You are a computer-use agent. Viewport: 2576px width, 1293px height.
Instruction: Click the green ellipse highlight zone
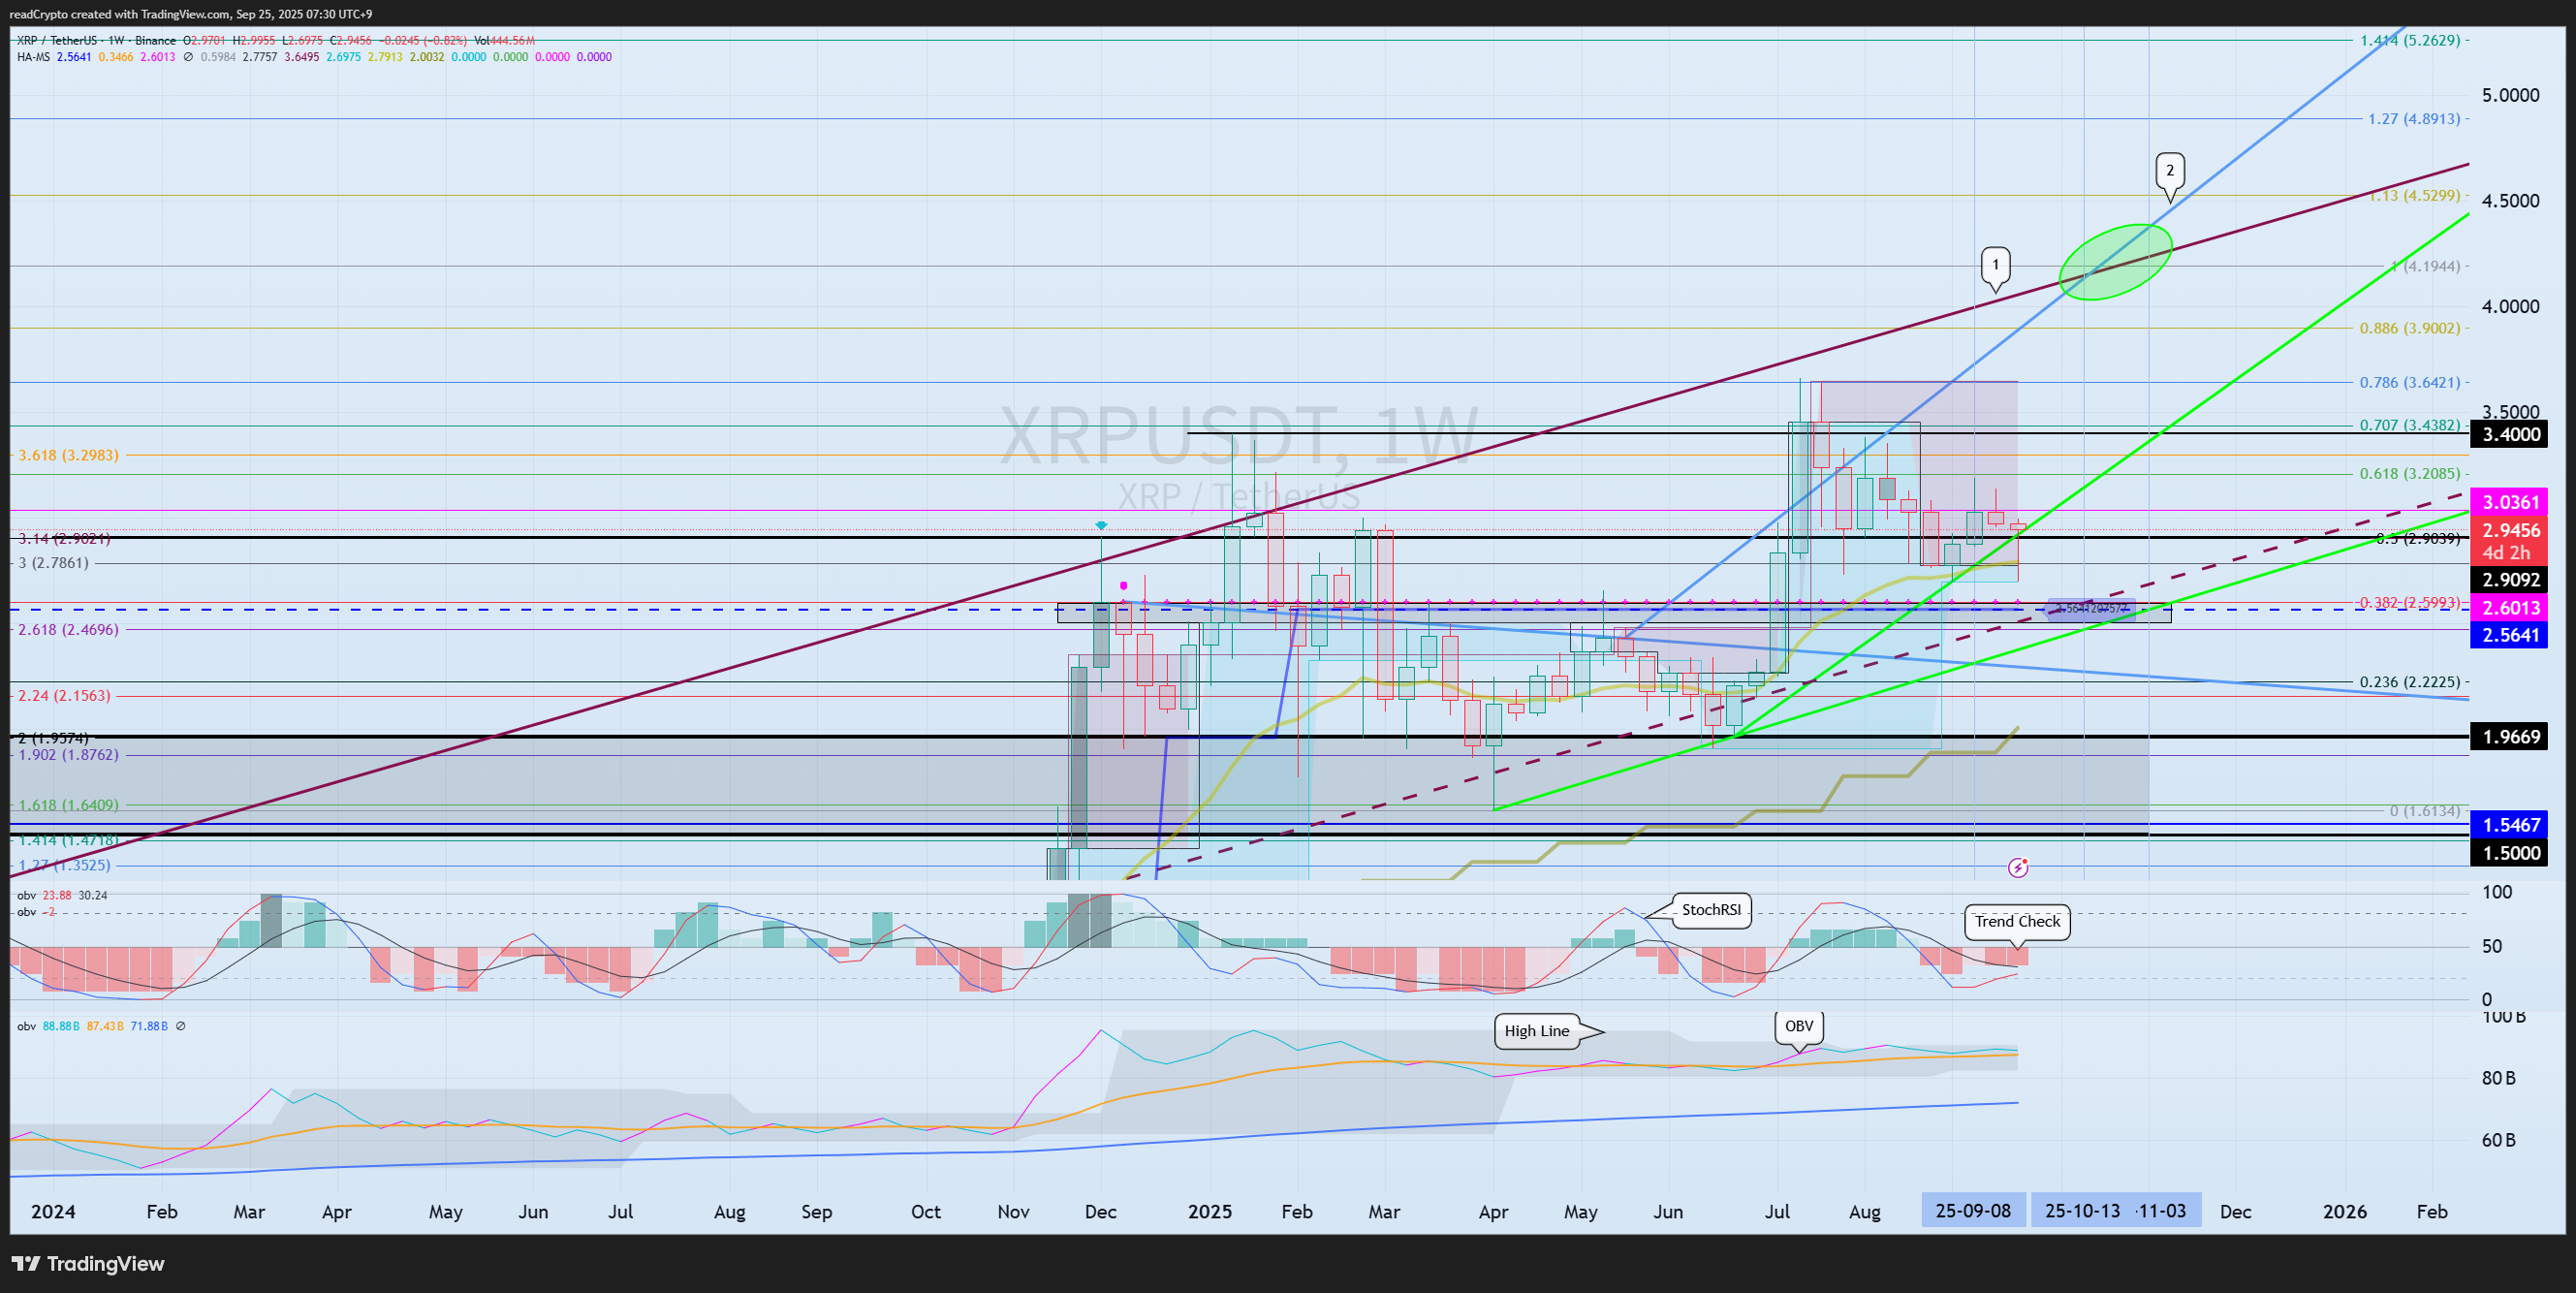[x=2115, y=262]
